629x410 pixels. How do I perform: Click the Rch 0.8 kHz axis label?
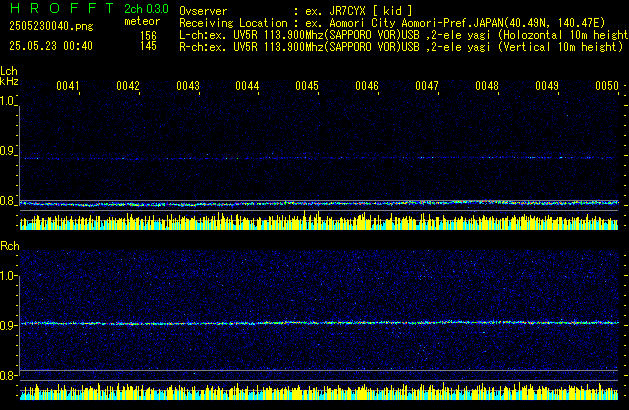click(8, 375)
